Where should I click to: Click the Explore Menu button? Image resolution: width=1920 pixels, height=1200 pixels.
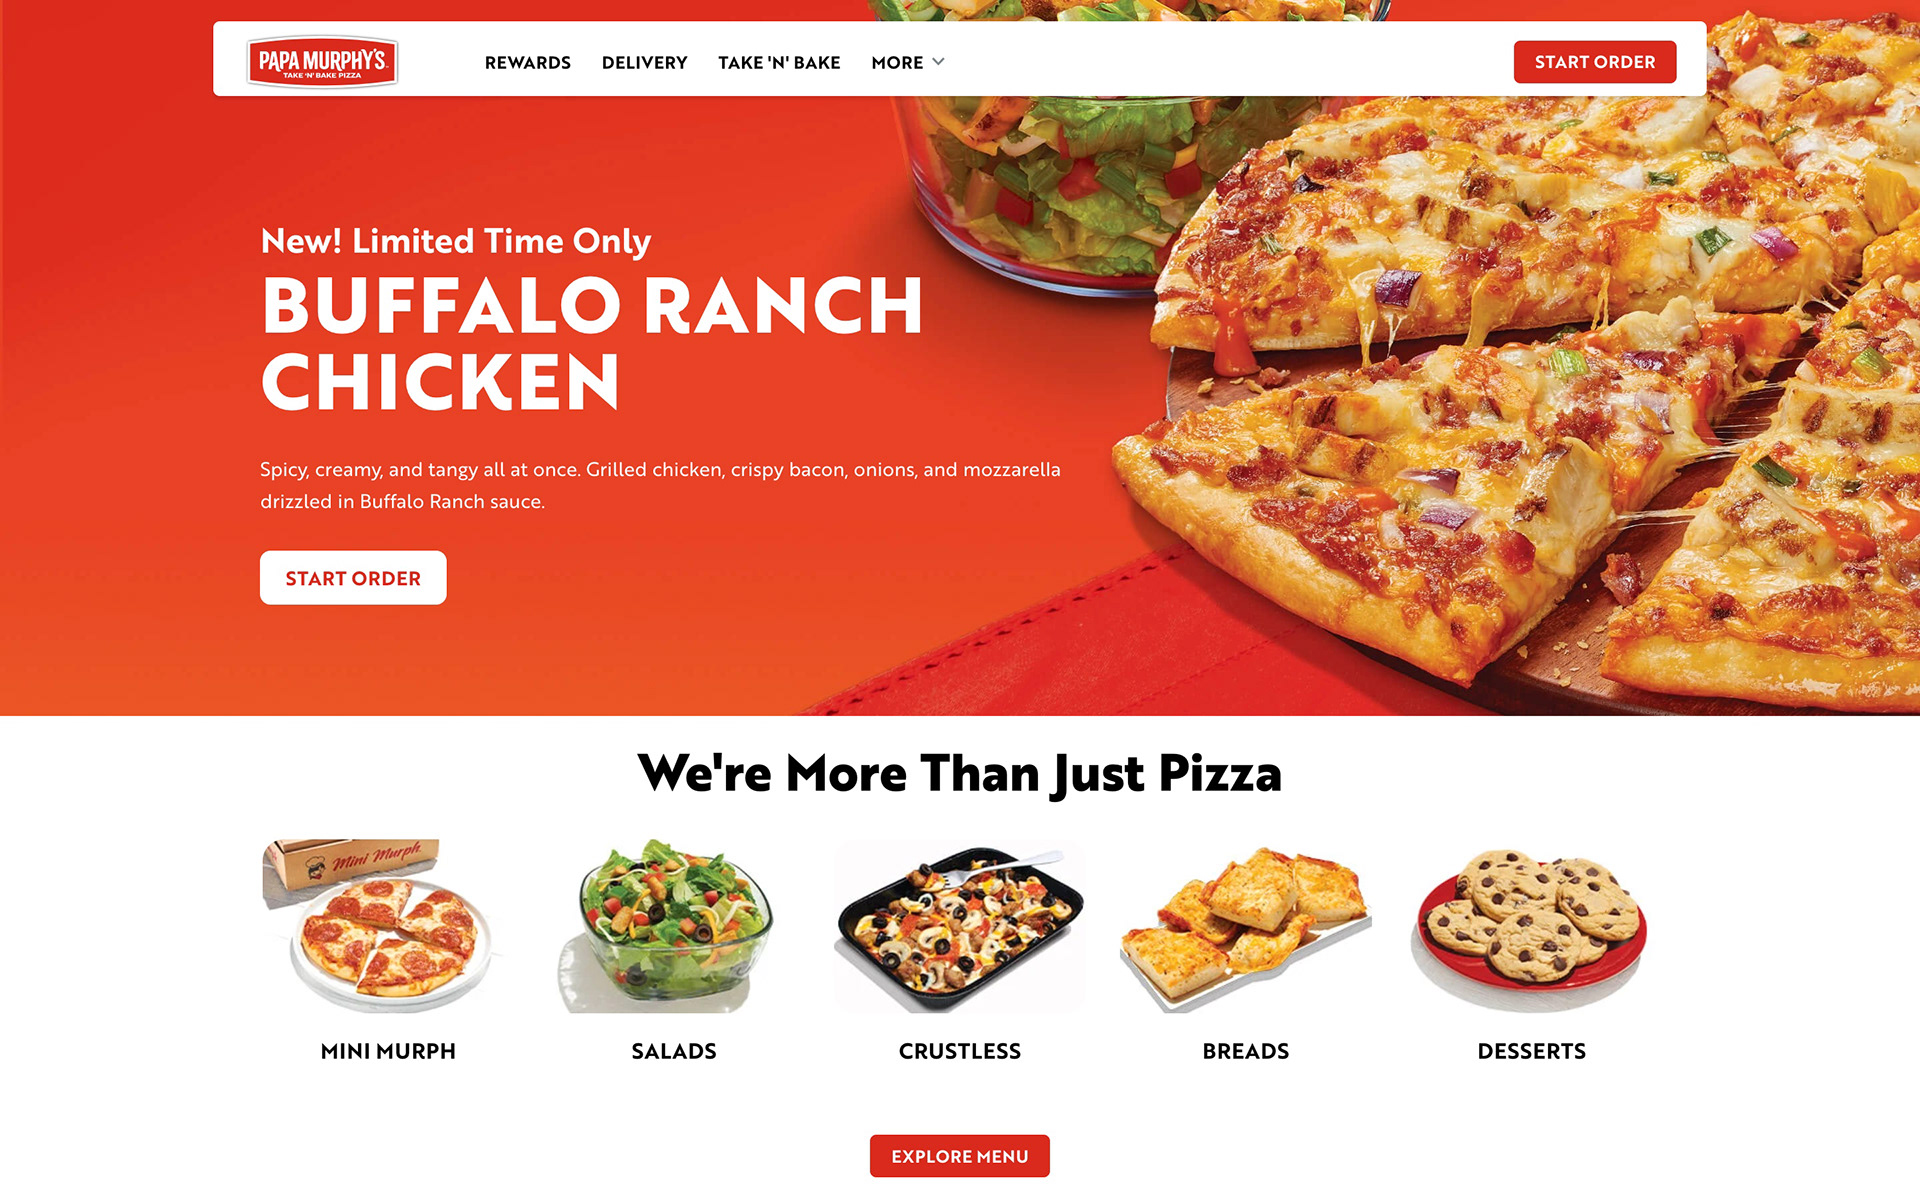(x=960, y=1156)
